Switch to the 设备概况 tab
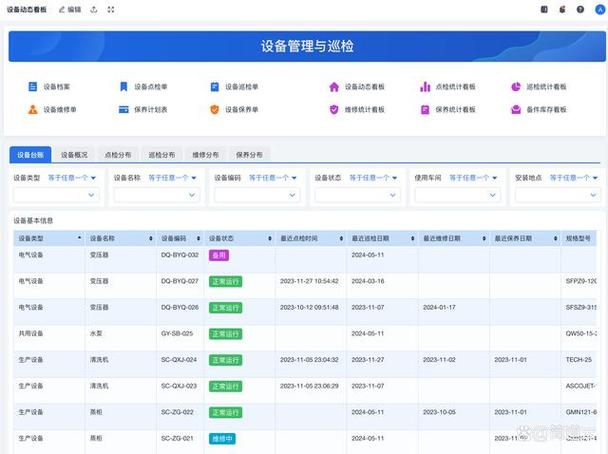Viewport: 608px width, 454px height. [74, 155]
